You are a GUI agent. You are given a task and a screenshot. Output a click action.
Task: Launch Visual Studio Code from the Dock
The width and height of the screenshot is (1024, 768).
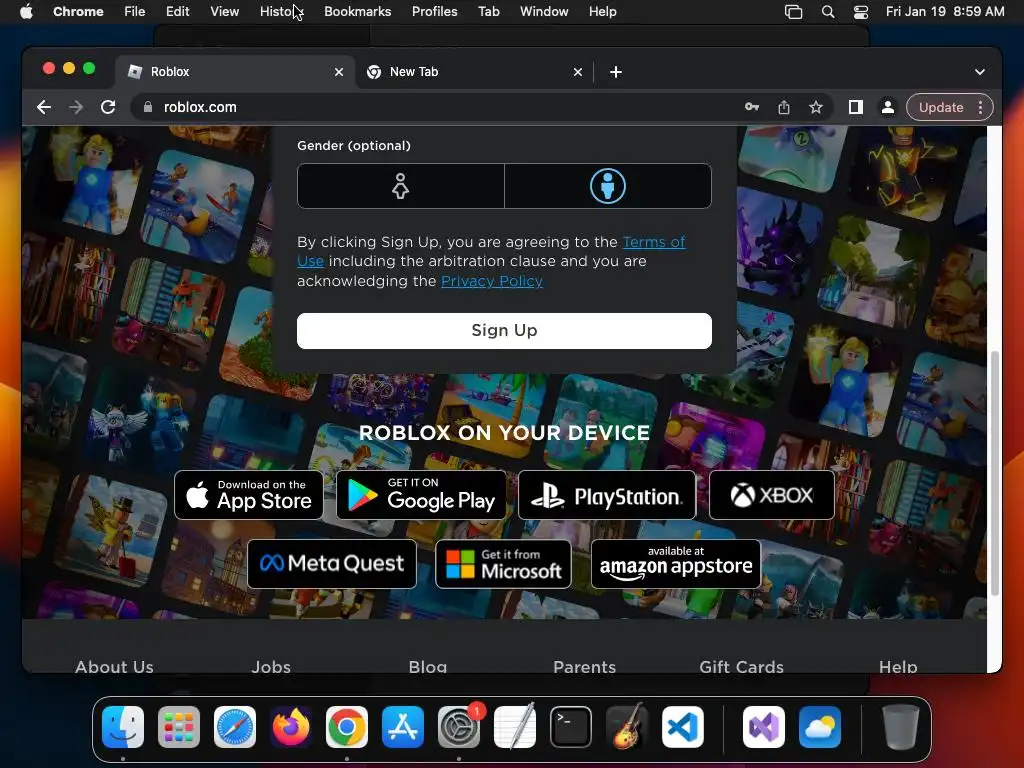pos(682,727)
